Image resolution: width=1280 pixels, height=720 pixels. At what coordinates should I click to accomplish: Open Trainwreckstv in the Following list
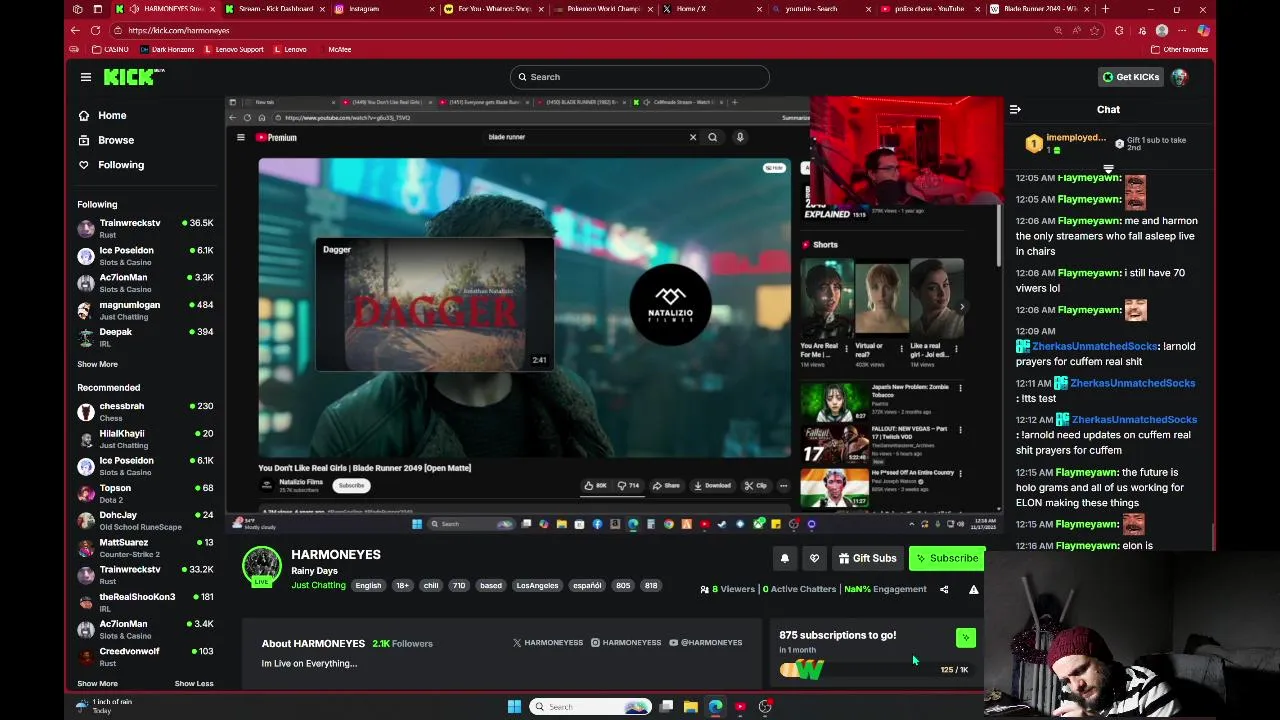146,229
